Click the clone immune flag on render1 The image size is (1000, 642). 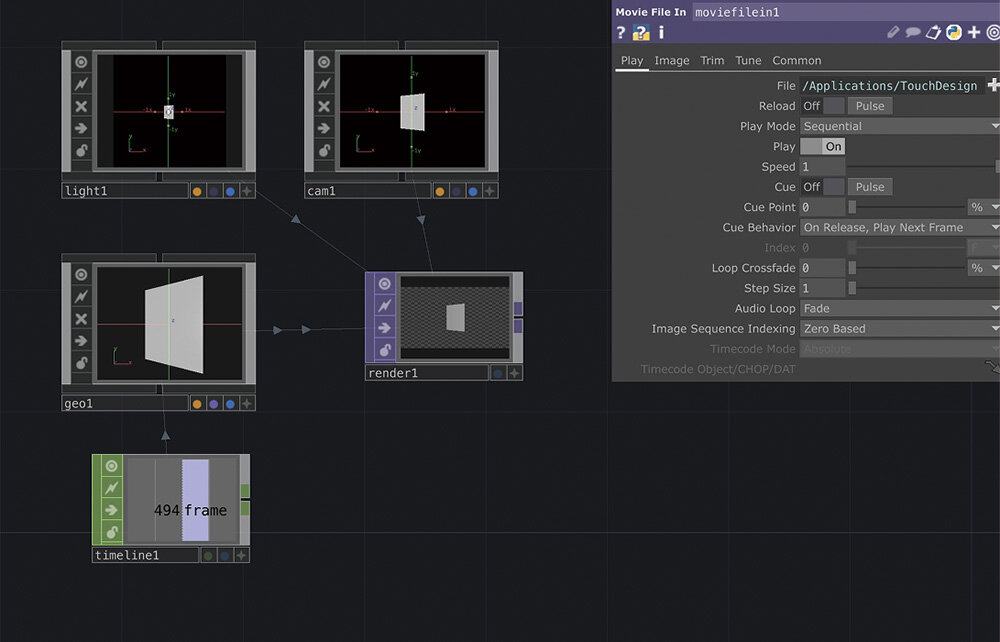pos(385,305)
